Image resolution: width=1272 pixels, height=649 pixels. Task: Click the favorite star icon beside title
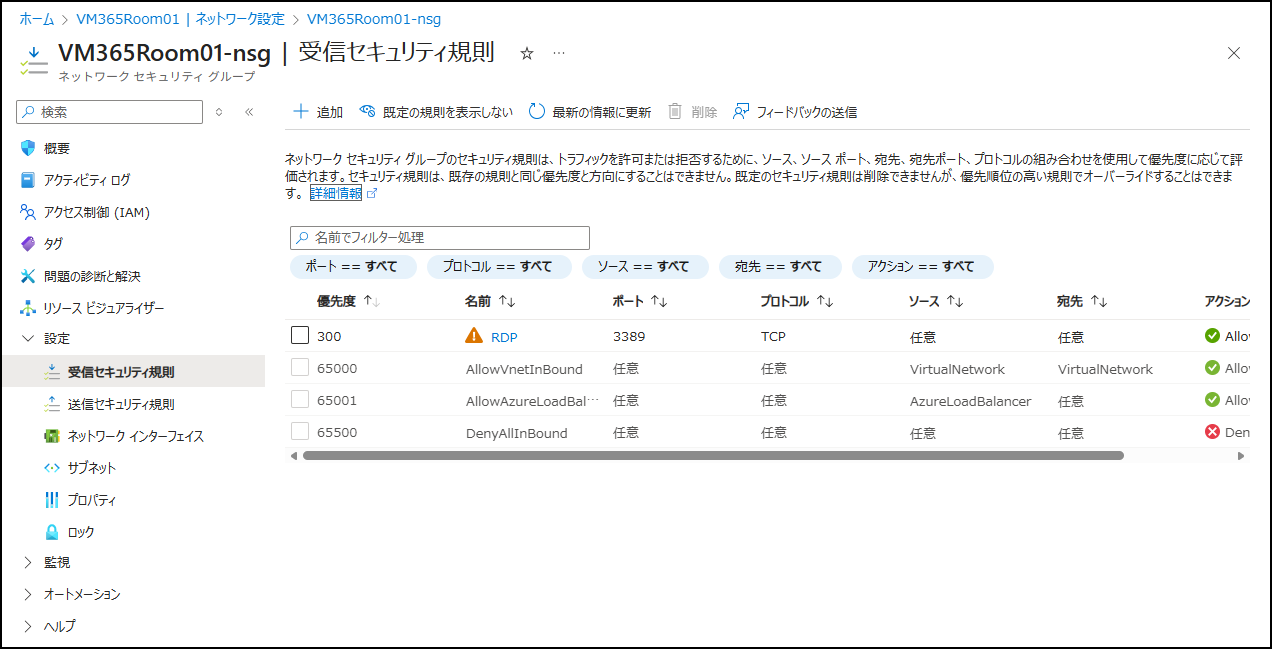click(527, 53)
